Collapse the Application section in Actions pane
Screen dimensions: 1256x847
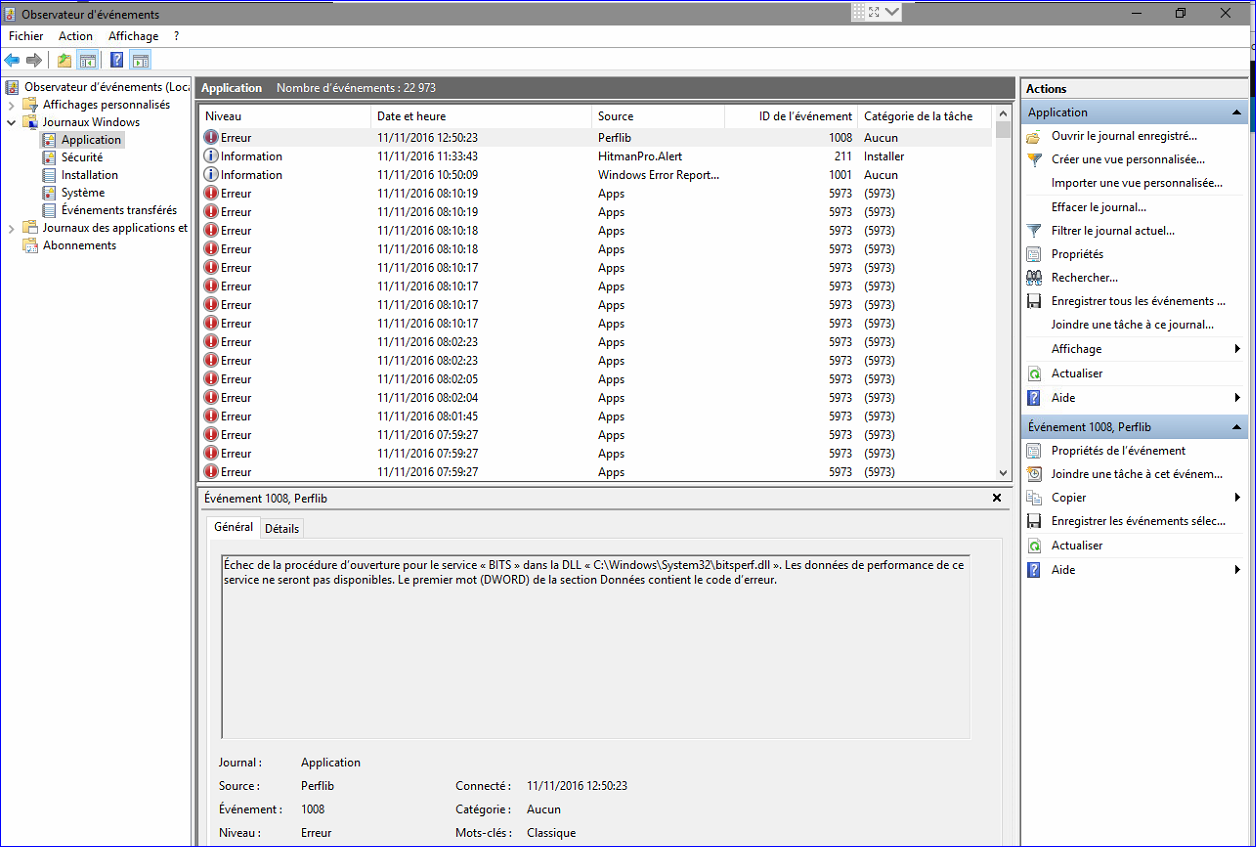tap(1237, 113)
